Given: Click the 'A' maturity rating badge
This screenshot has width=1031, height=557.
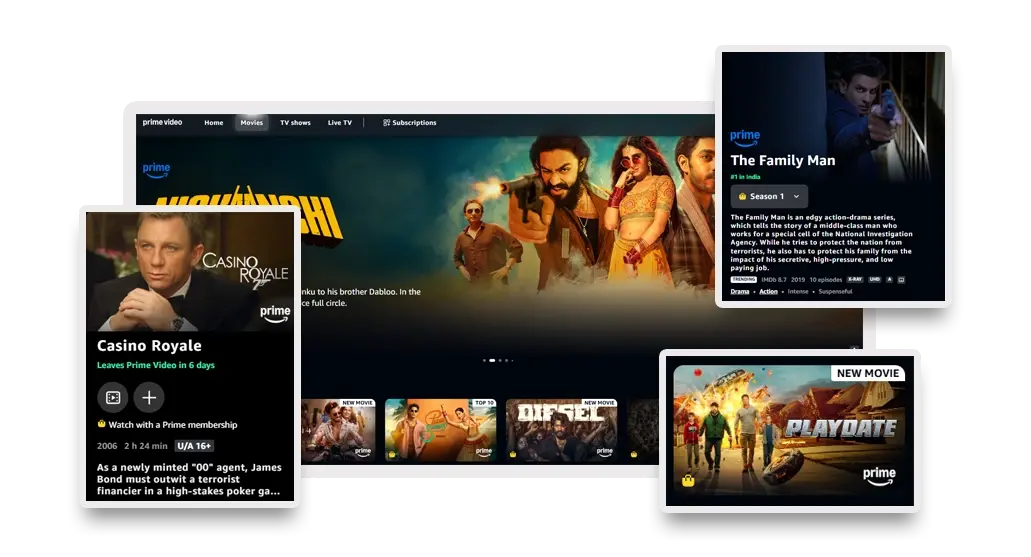Looking at the screenshot, I should coord(890,279).
